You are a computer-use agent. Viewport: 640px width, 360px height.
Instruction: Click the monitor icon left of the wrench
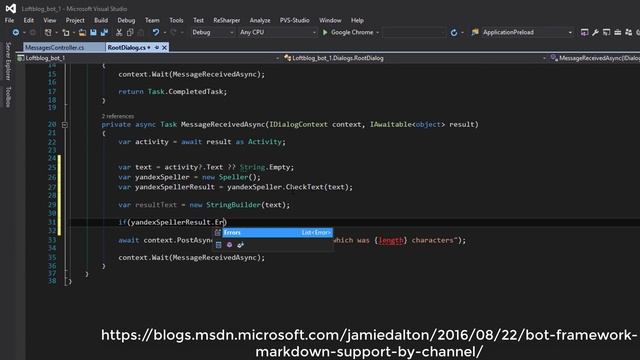(x=584, y=32)
